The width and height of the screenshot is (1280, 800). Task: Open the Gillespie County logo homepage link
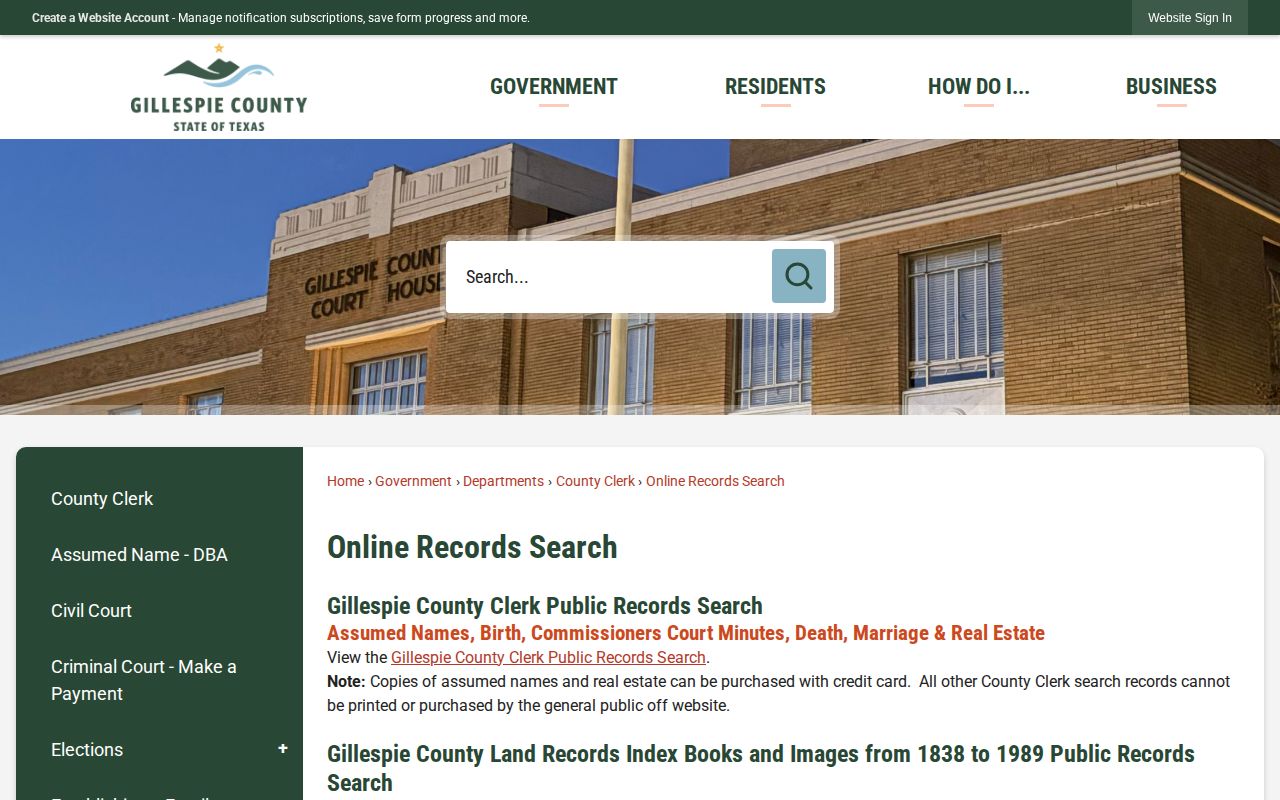coord(219,87)
